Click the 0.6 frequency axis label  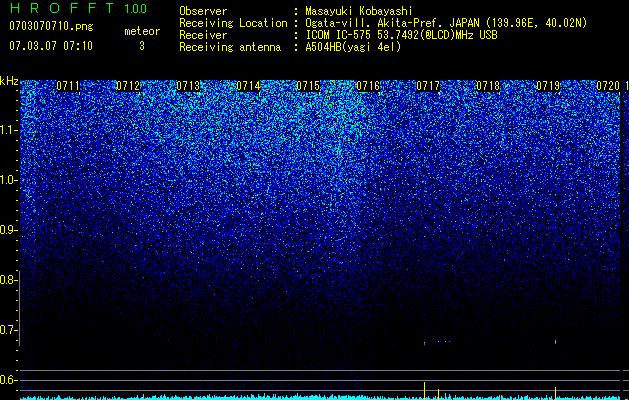(9, 380)
